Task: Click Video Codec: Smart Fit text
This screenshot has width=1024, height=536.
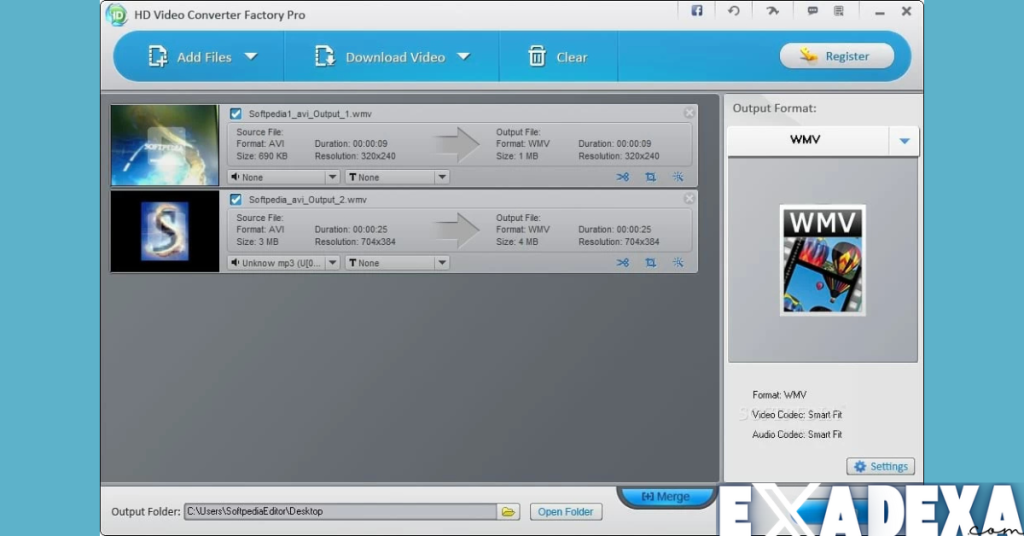Action: point(797,415)
